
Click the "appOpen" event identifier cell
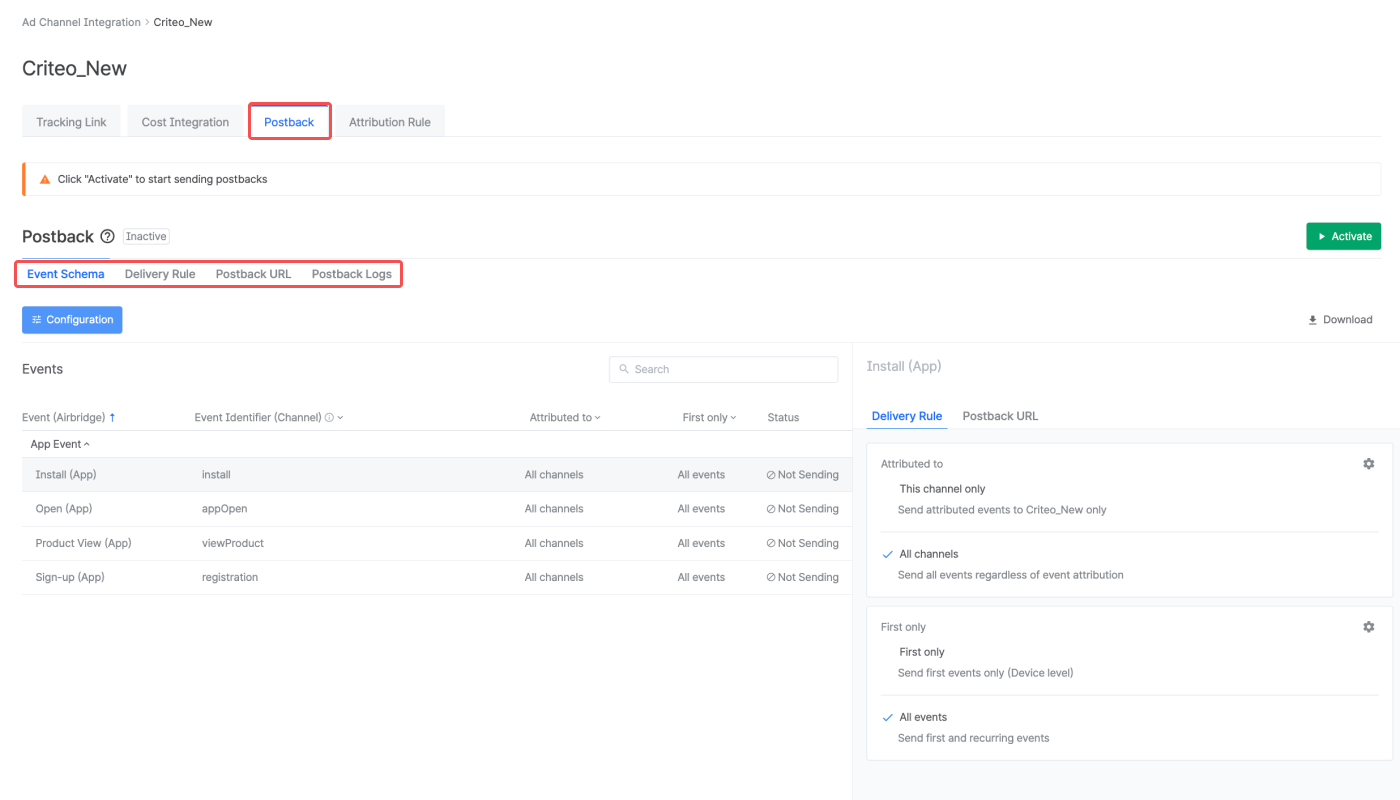(x=224, y=509)
